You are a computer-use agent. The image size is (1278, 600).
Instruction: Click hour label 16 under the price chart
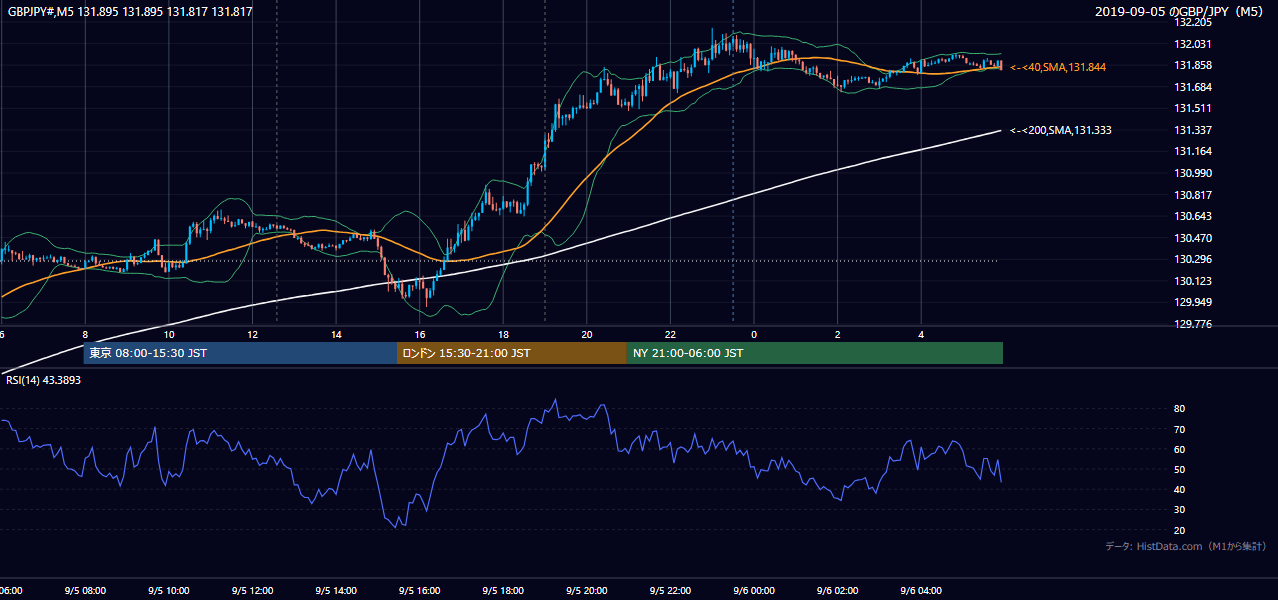tap(420, 335)
